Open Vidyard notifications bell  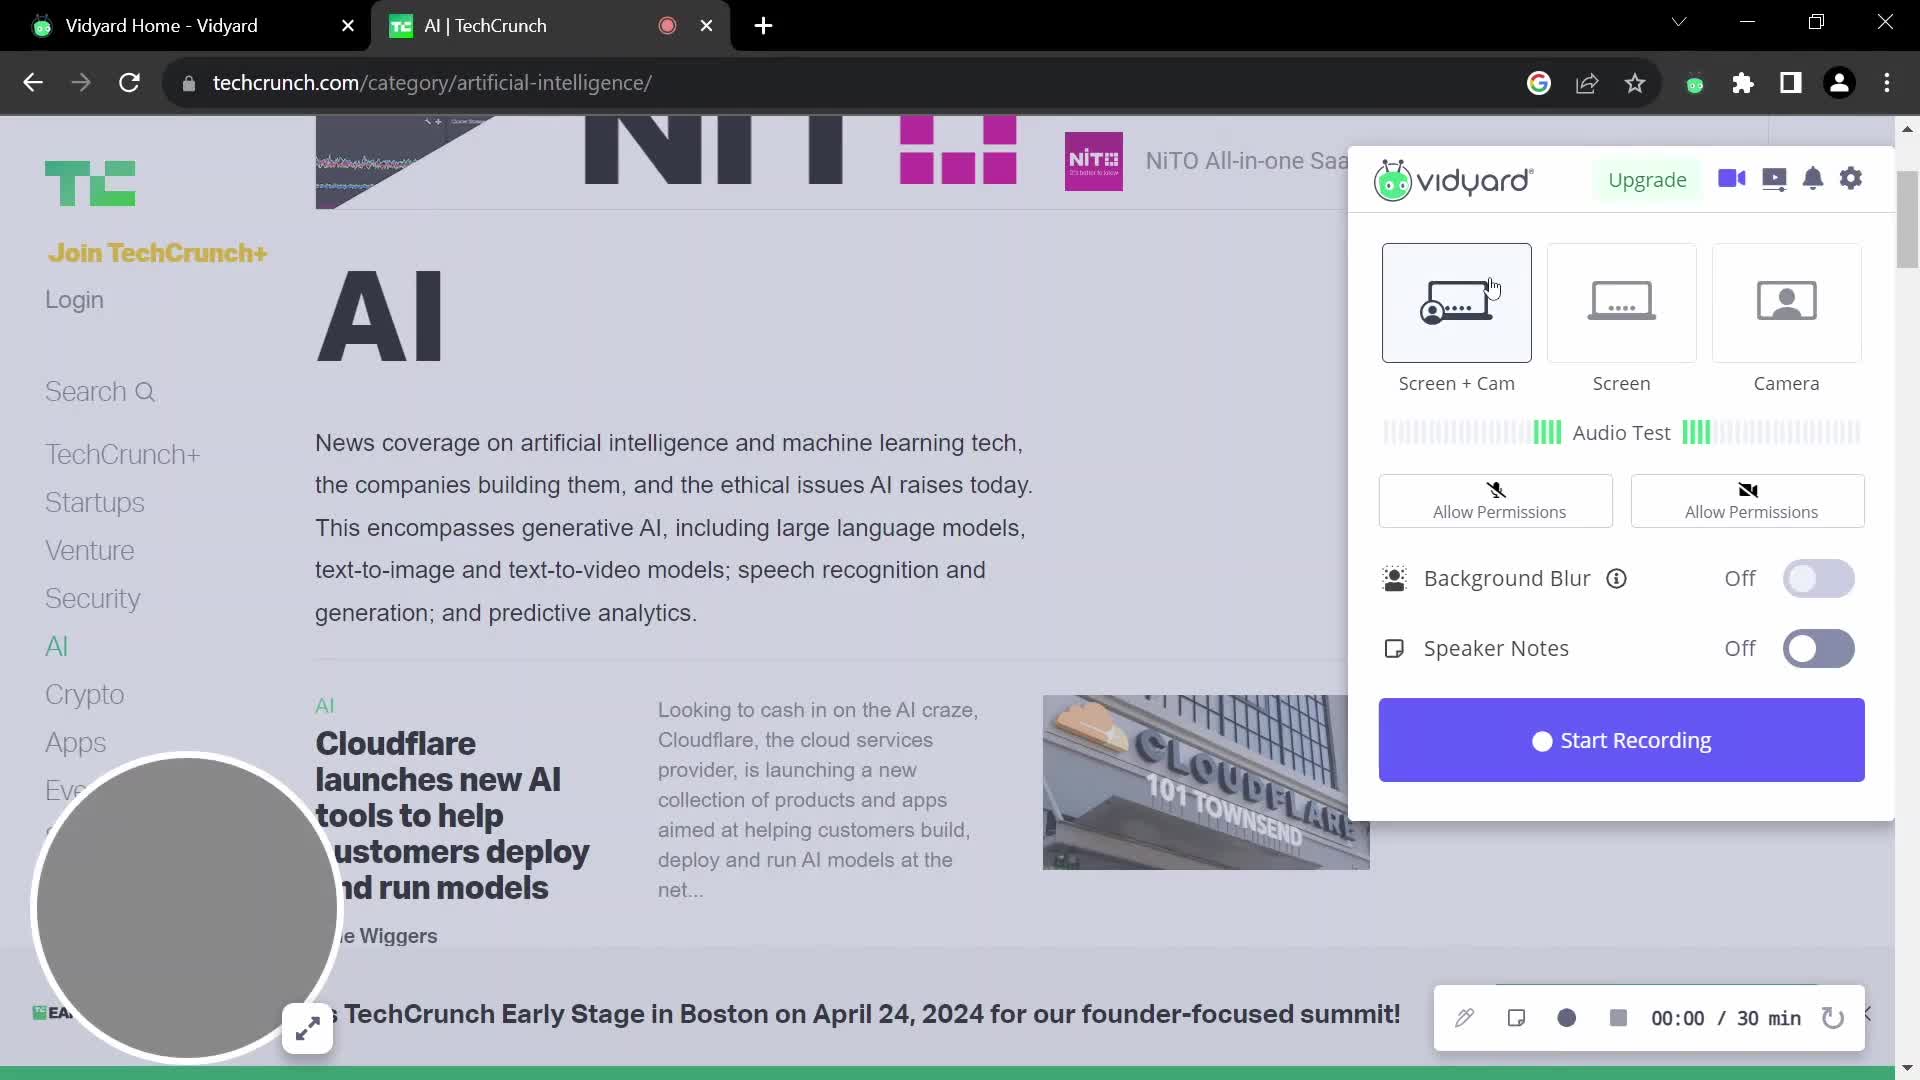(1812, 179)
